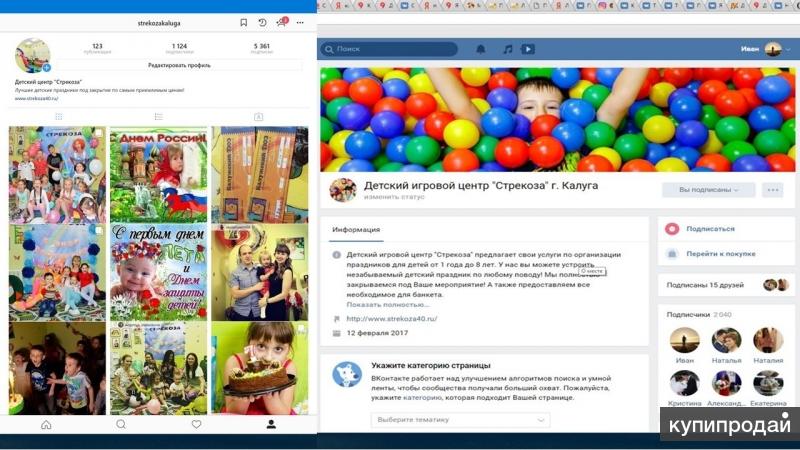The width and height of the screenshot is (800, 450).
Task: Open subscriber Кристина avatar
Action: click(685, 383)
